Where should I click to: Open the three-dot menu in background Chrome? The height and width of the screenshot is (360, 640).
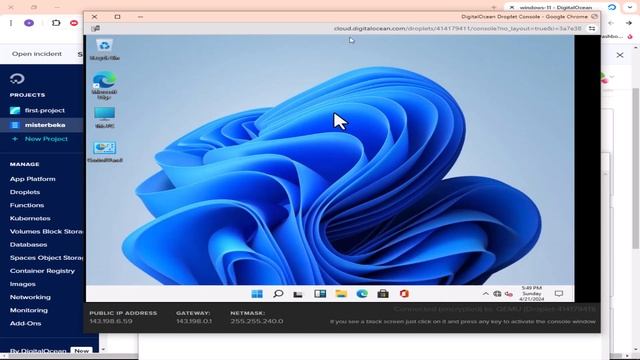(x=11, y=23)
